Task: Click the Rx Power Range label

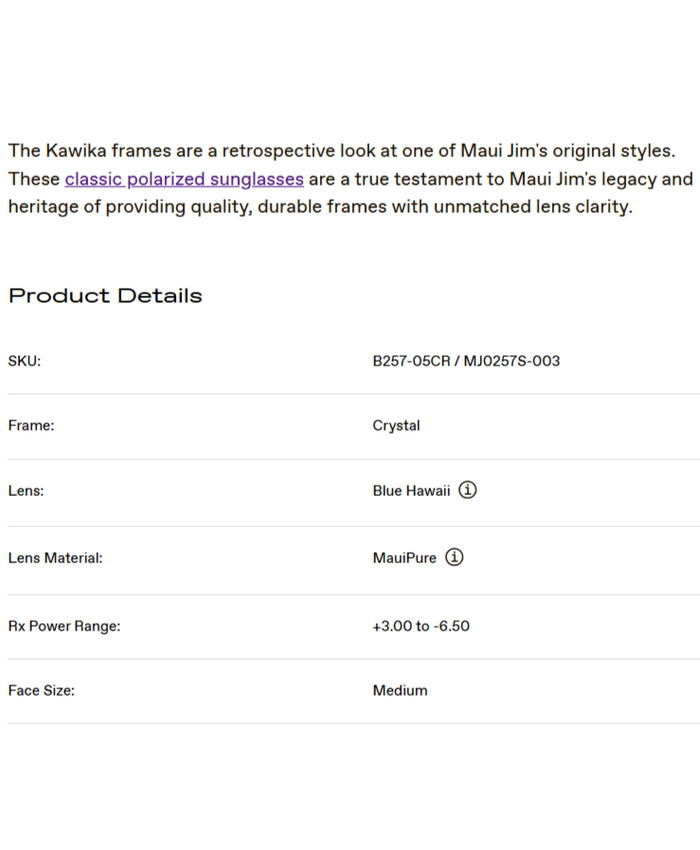Action: pyautogui.click(x=64, y=626)
